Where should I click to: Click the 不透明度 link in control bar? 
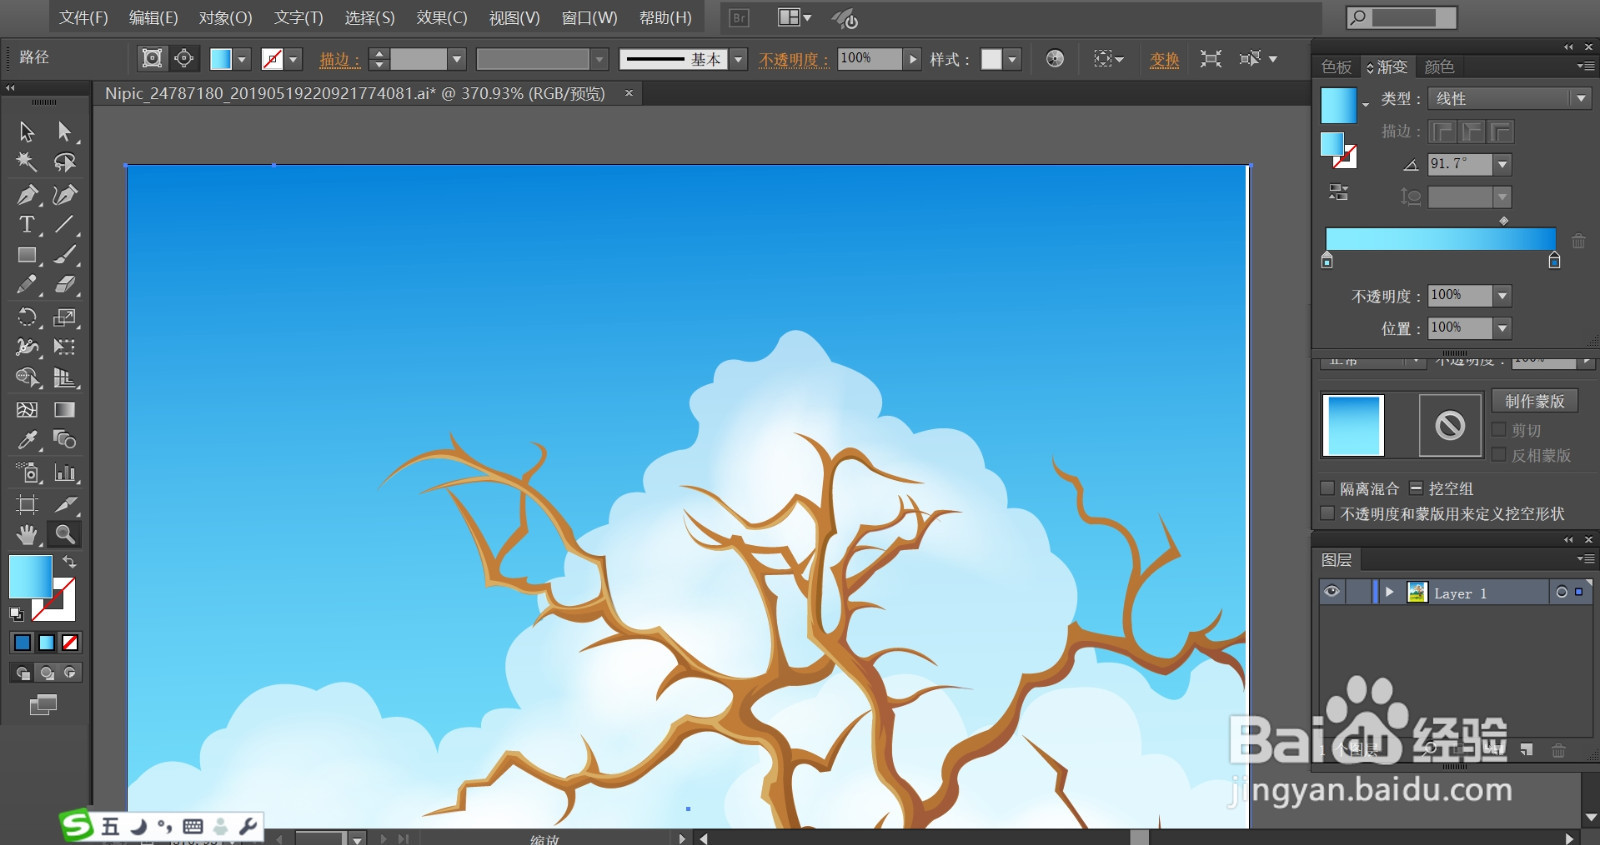pyautogui.click(x=794, y=60)
